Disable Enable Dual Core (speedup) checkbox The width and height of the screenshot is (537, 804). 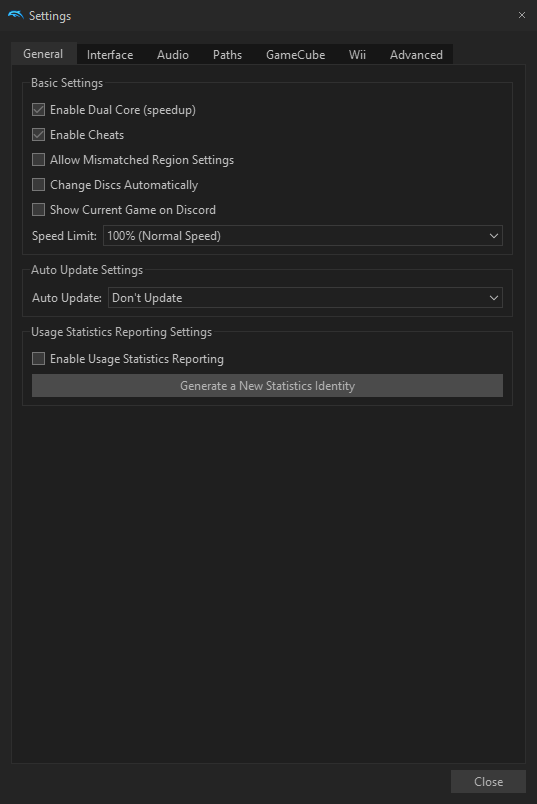[x=38, y=110]
